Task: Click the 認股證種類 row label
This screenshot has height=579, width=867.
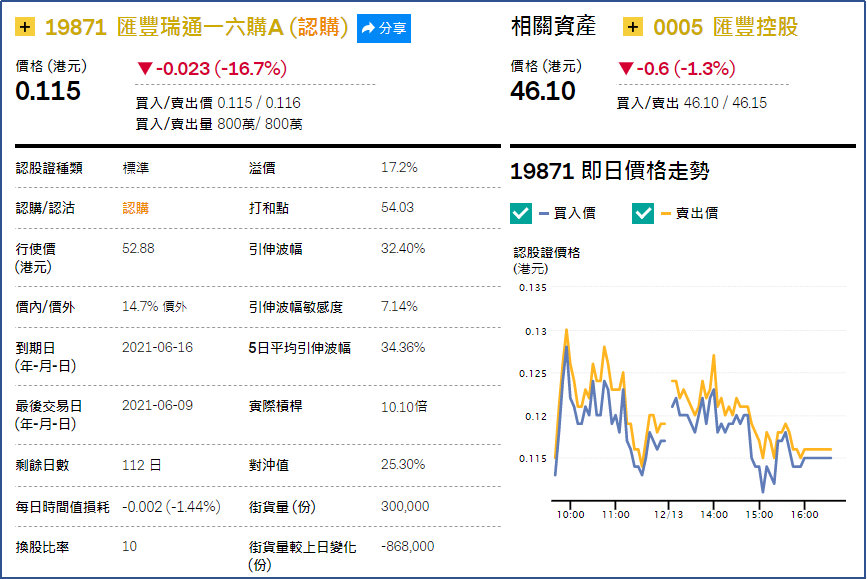Action: (x=49, y=168)
